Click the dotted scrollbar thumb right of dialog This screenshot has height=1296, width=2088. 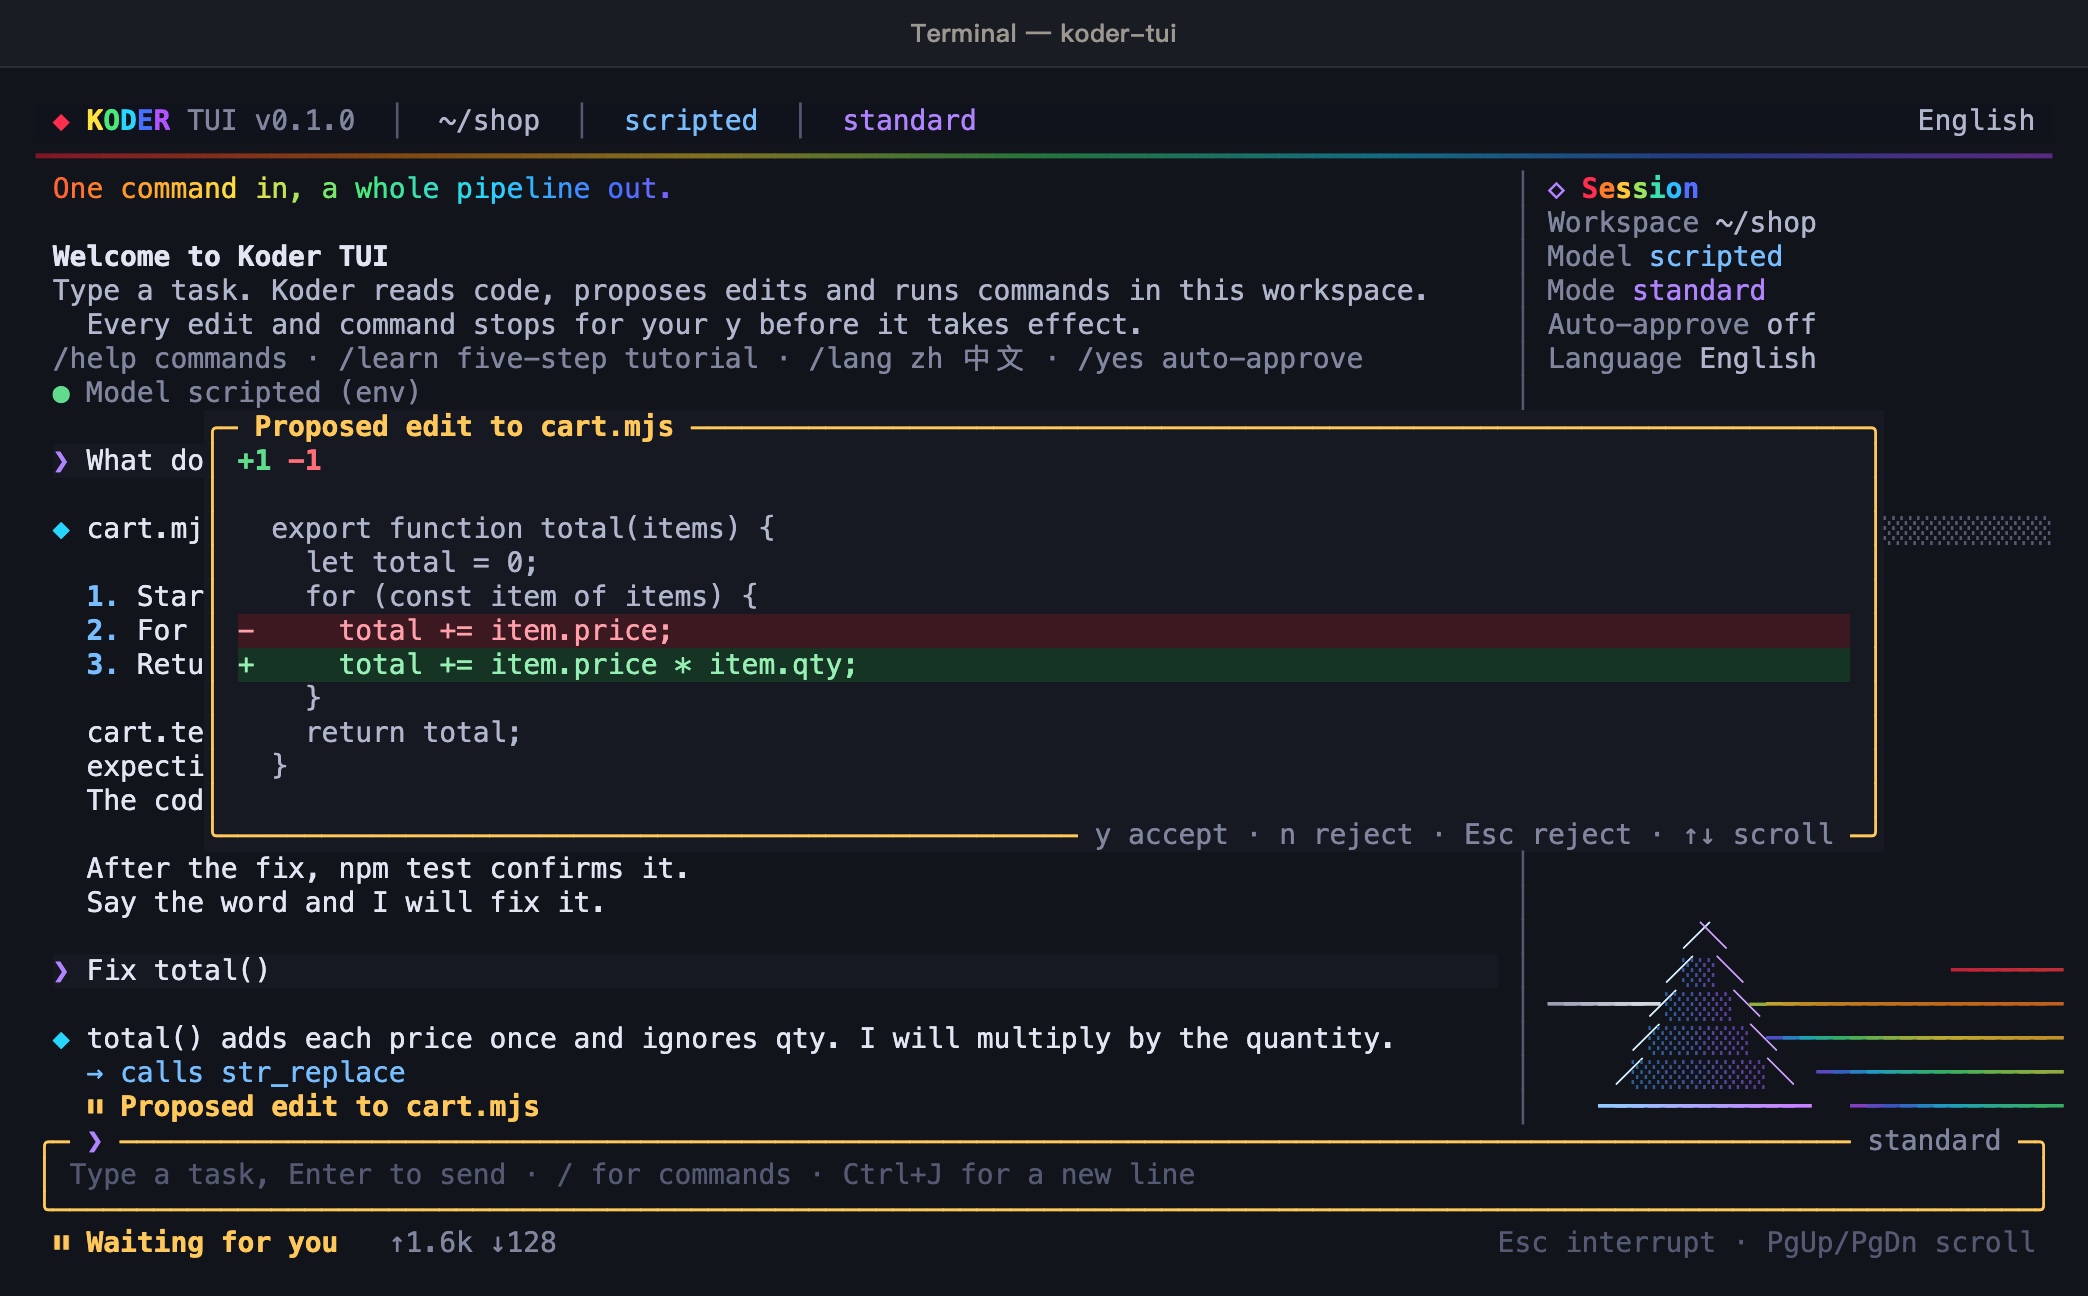(1966, 530)
